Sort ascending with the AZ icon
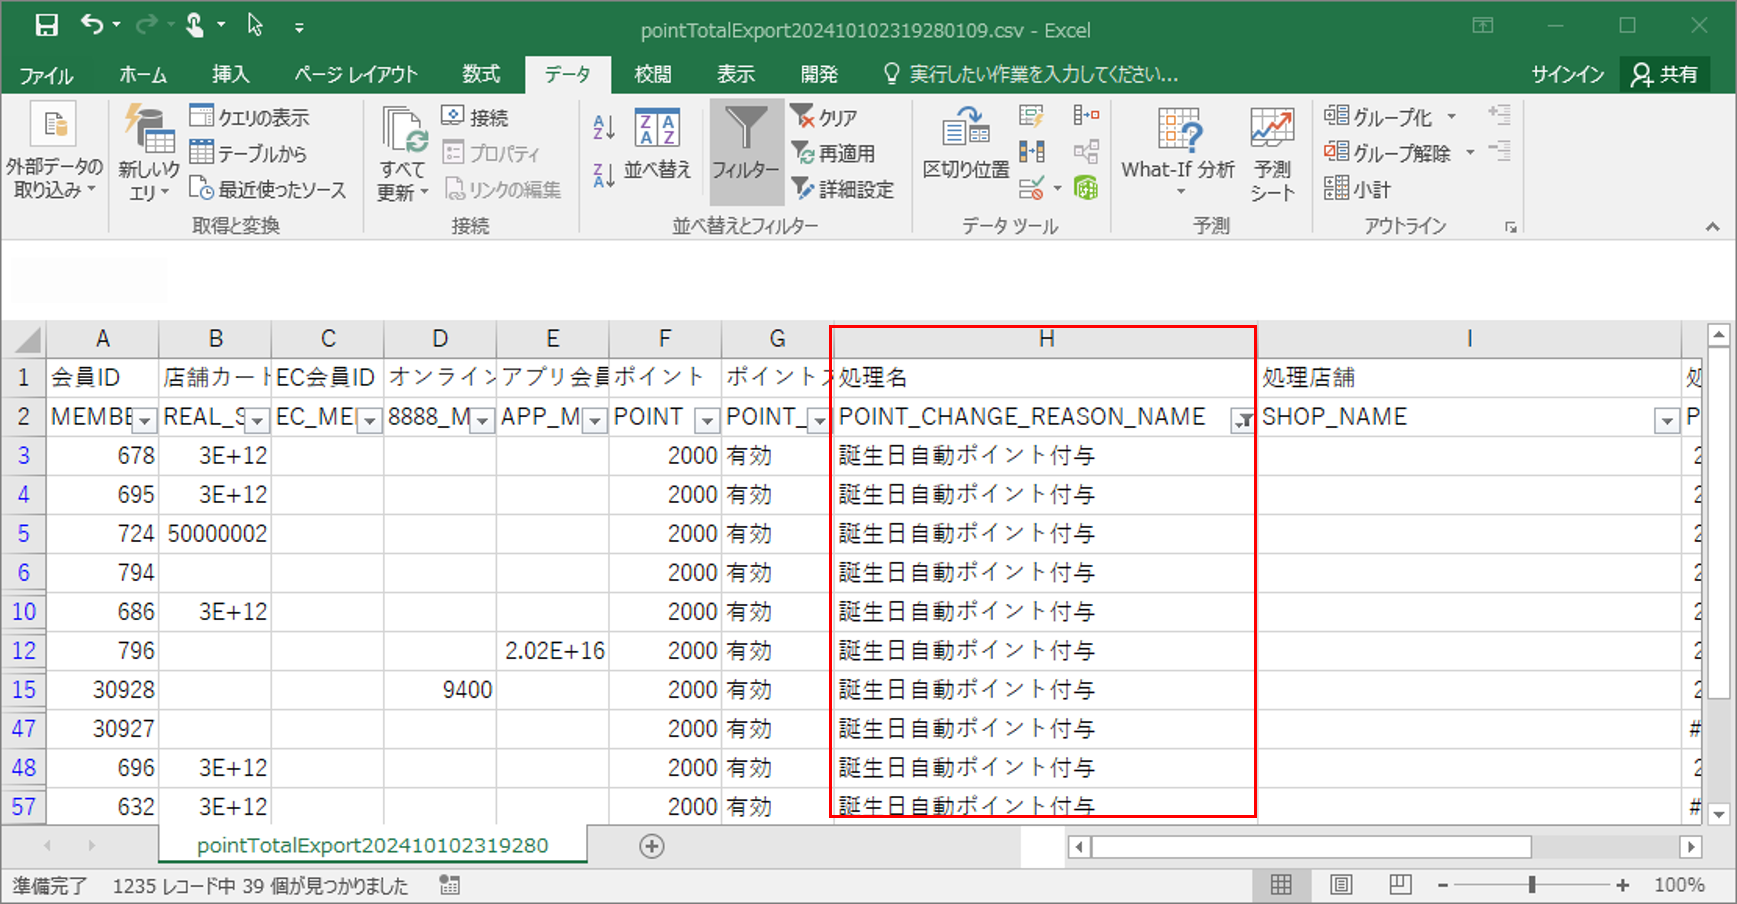The image size is (1737, 904). coord(601,127)
